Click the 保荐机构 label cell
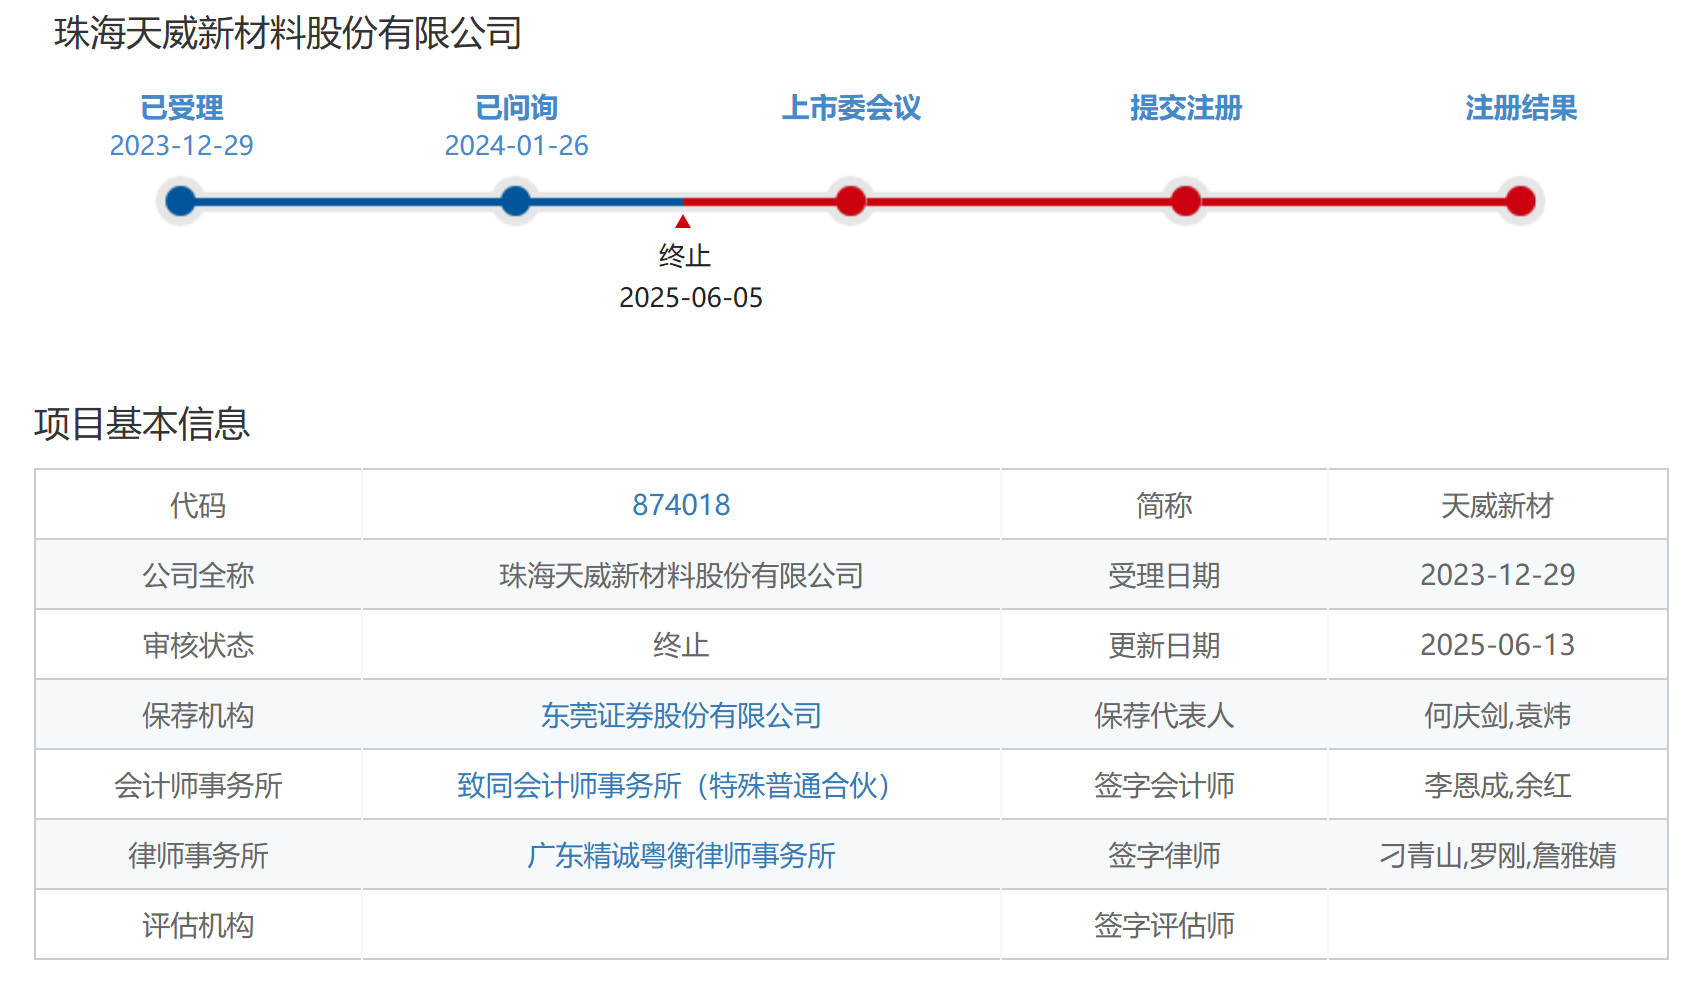 pos(198,715)
